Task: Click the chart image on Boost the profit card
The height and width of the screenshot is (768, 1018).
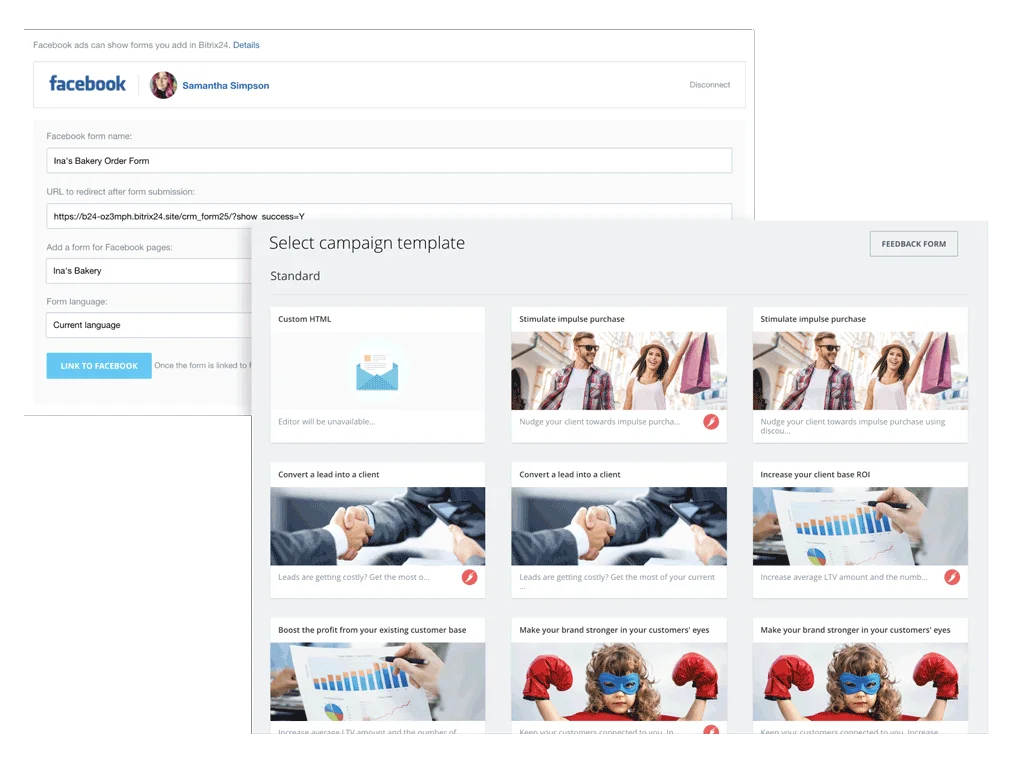Action: click(377, 682)
